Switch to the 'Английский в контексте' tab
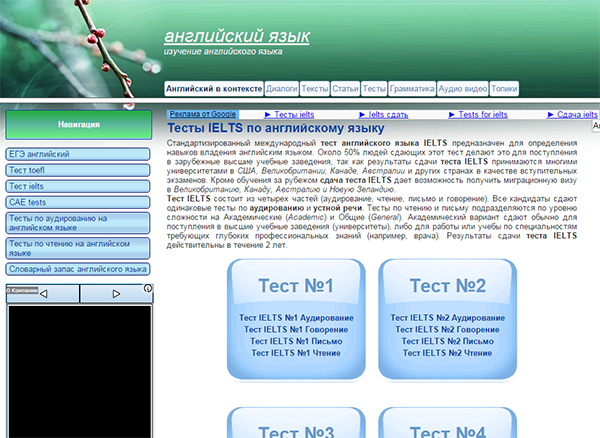The width and height of the screenshot is (600, 438). 214,89
